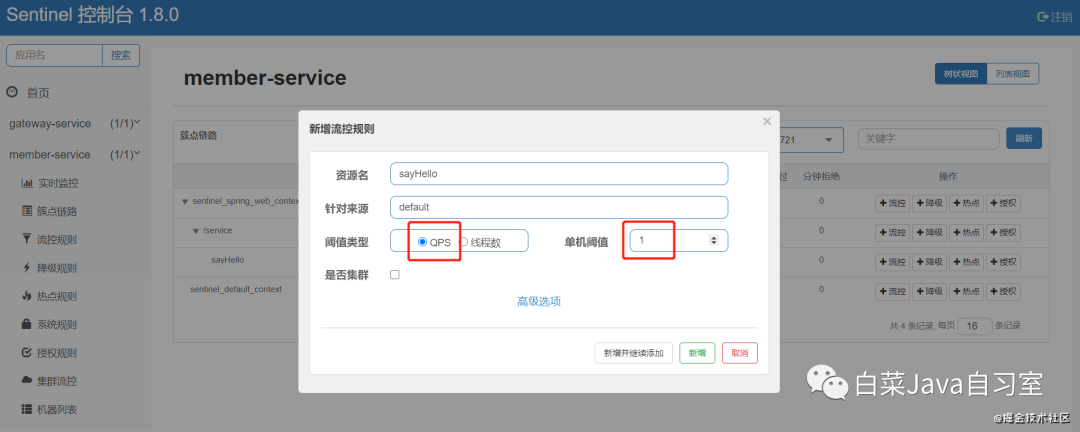Click the 簇点链路 list icon

[27, 212]
